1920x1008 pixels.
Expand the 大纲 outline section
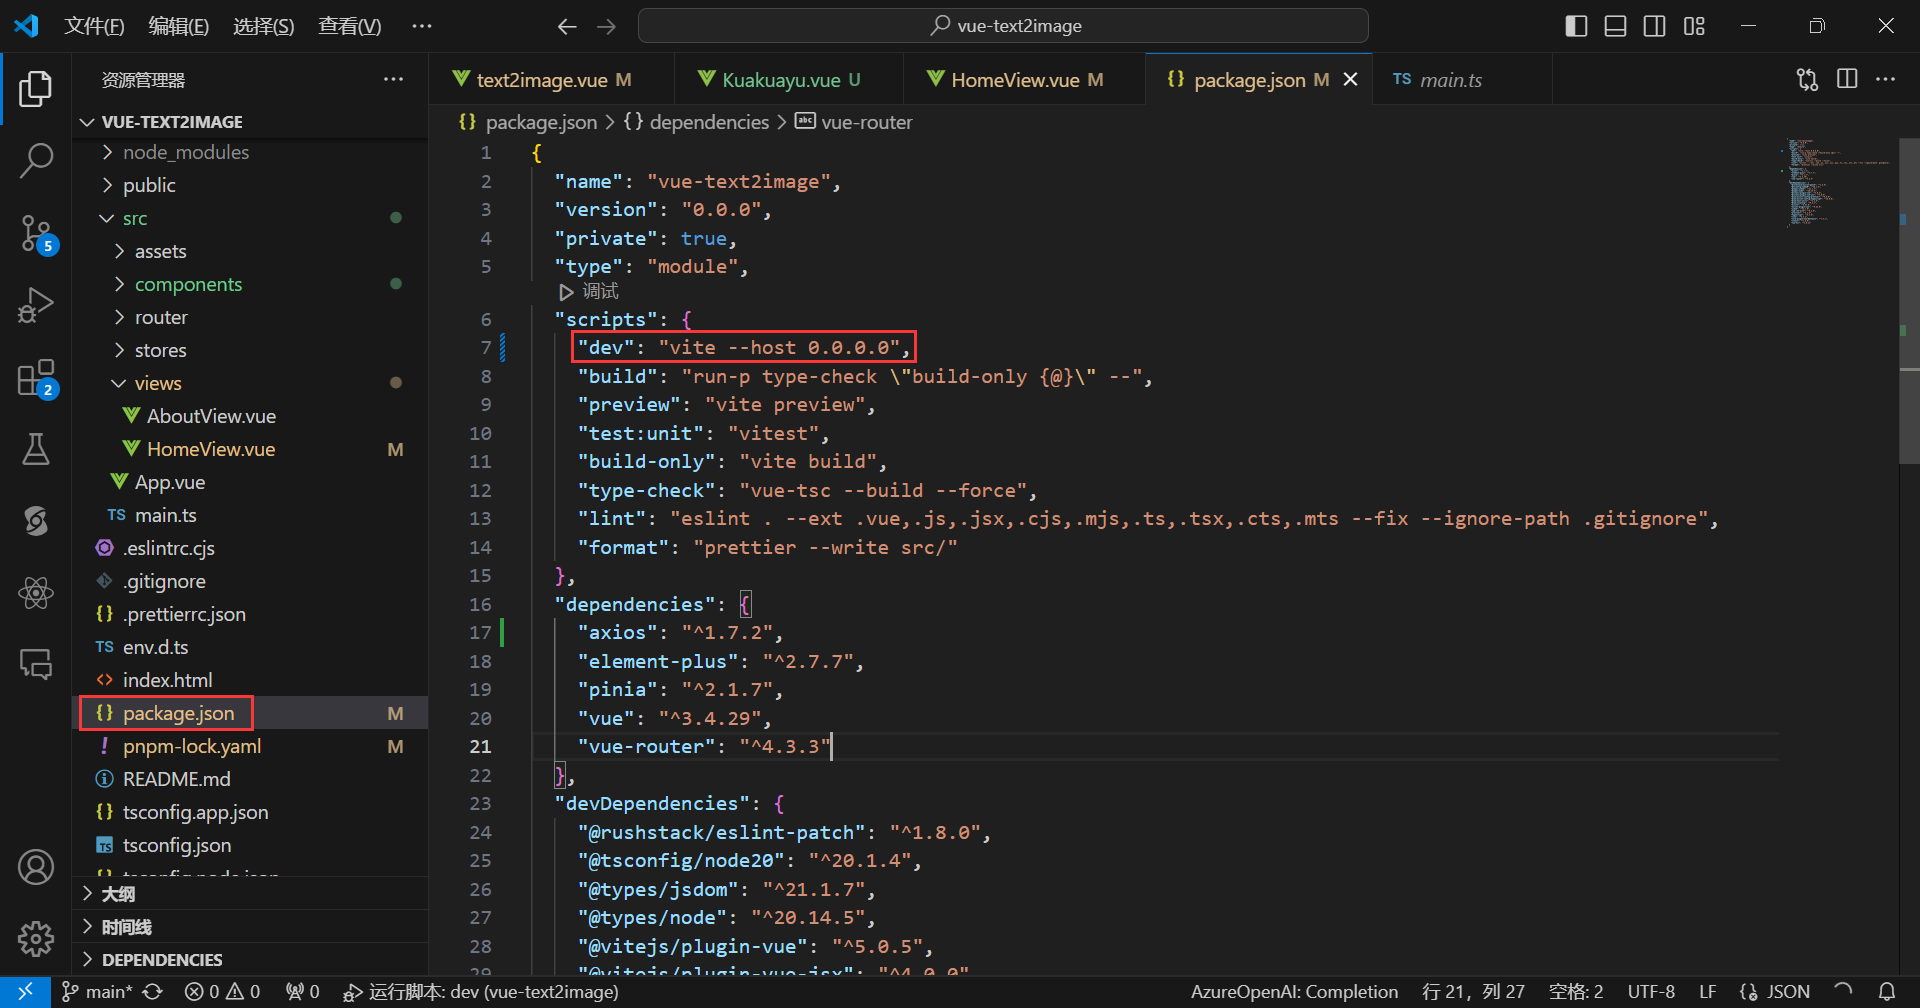[x=250, y=894]
